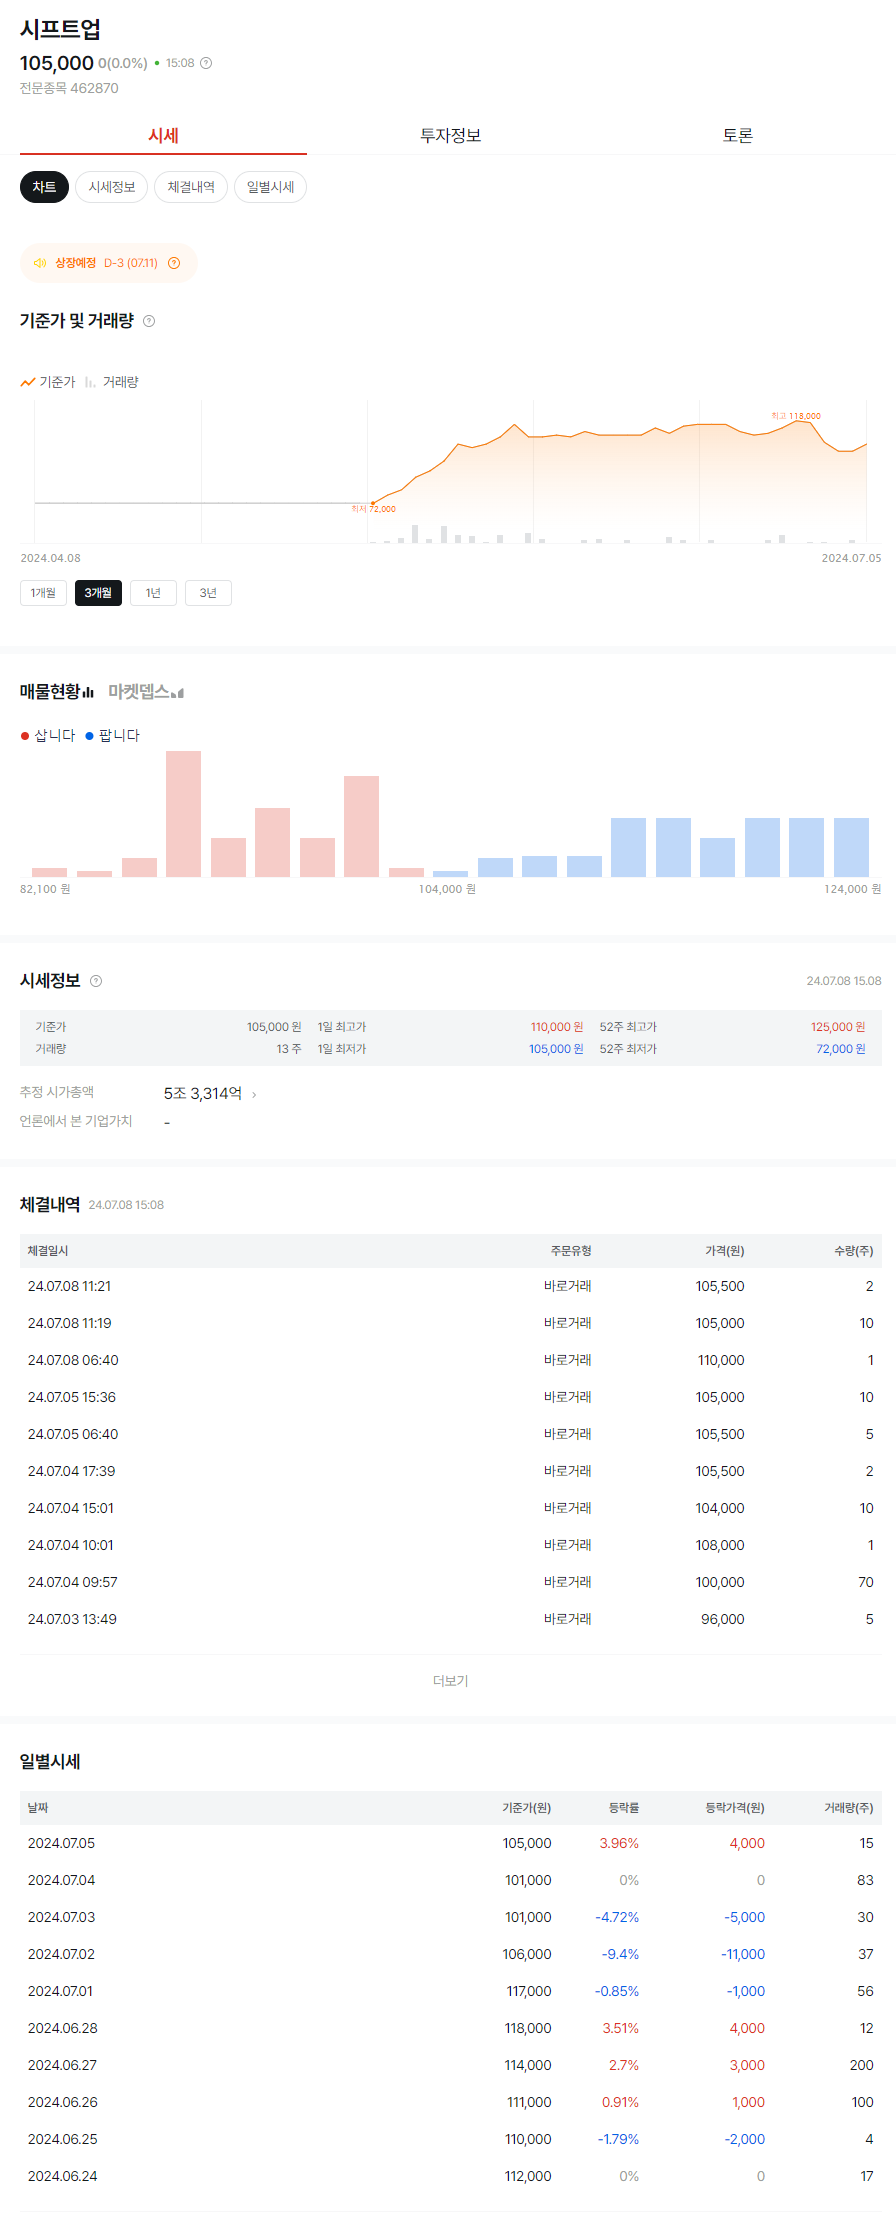
Task: Click the 날짜 column header
Action: tap(38, 1808)
